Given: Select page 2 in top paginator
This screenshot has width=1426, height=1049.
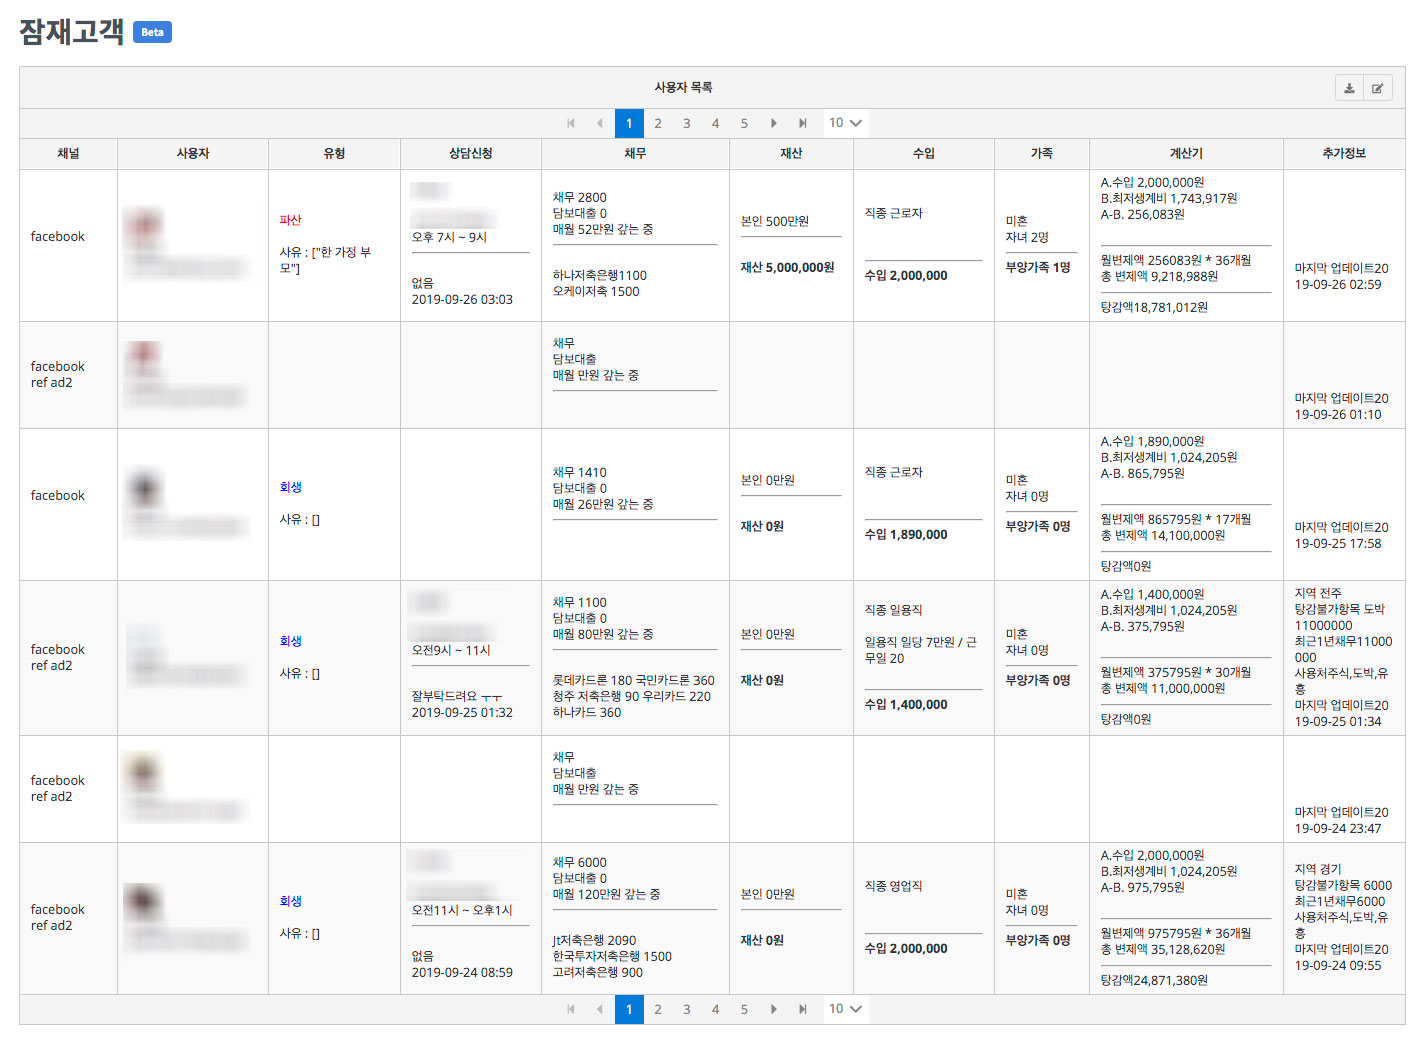Looking at the screenshot, I should coord(658,123).
